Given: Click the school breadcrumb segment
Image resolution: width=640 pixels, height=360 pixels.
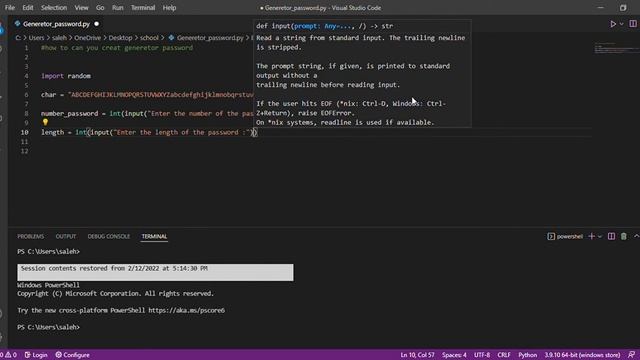Looking at the screenshot, I should 149,38.
